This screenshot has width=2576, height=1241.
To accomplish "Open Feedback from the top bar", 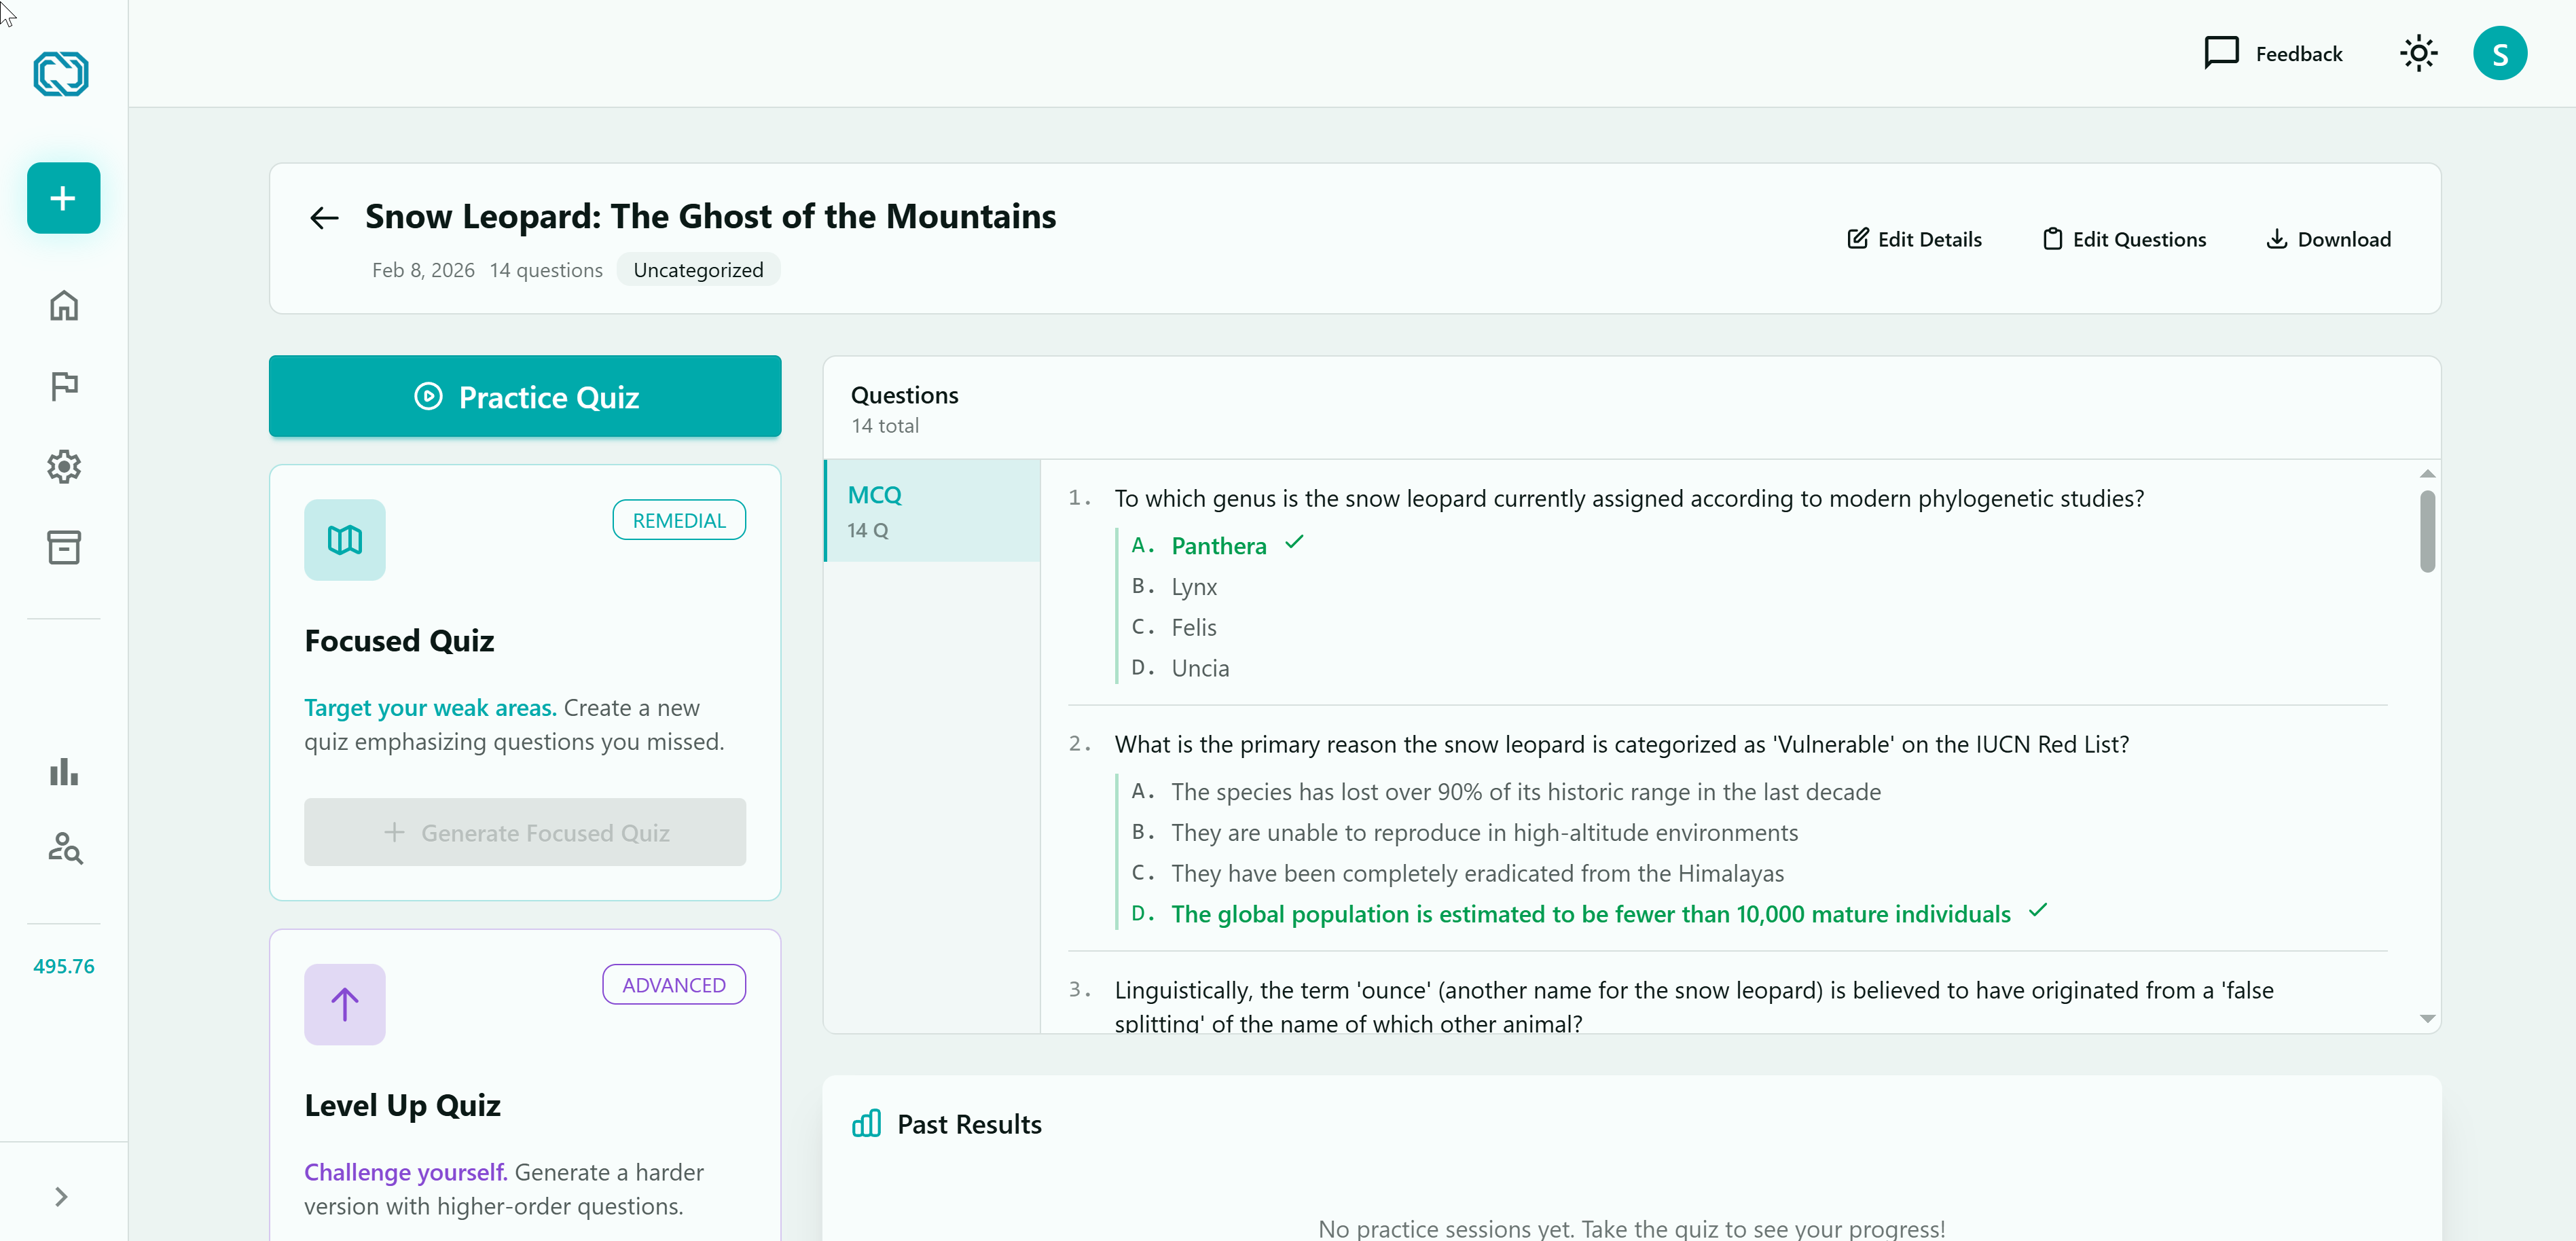I will click(x=2273, y=53).
